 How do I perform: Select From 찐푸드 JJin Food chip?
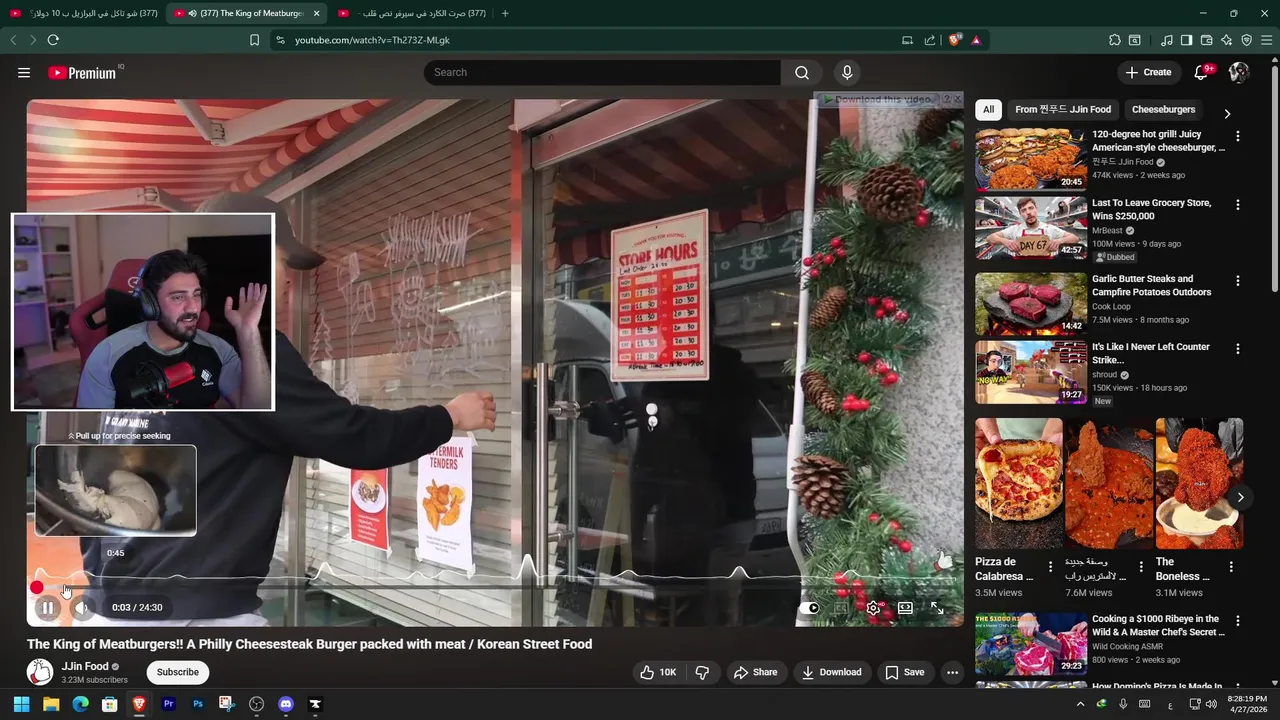coord(1062,109)
